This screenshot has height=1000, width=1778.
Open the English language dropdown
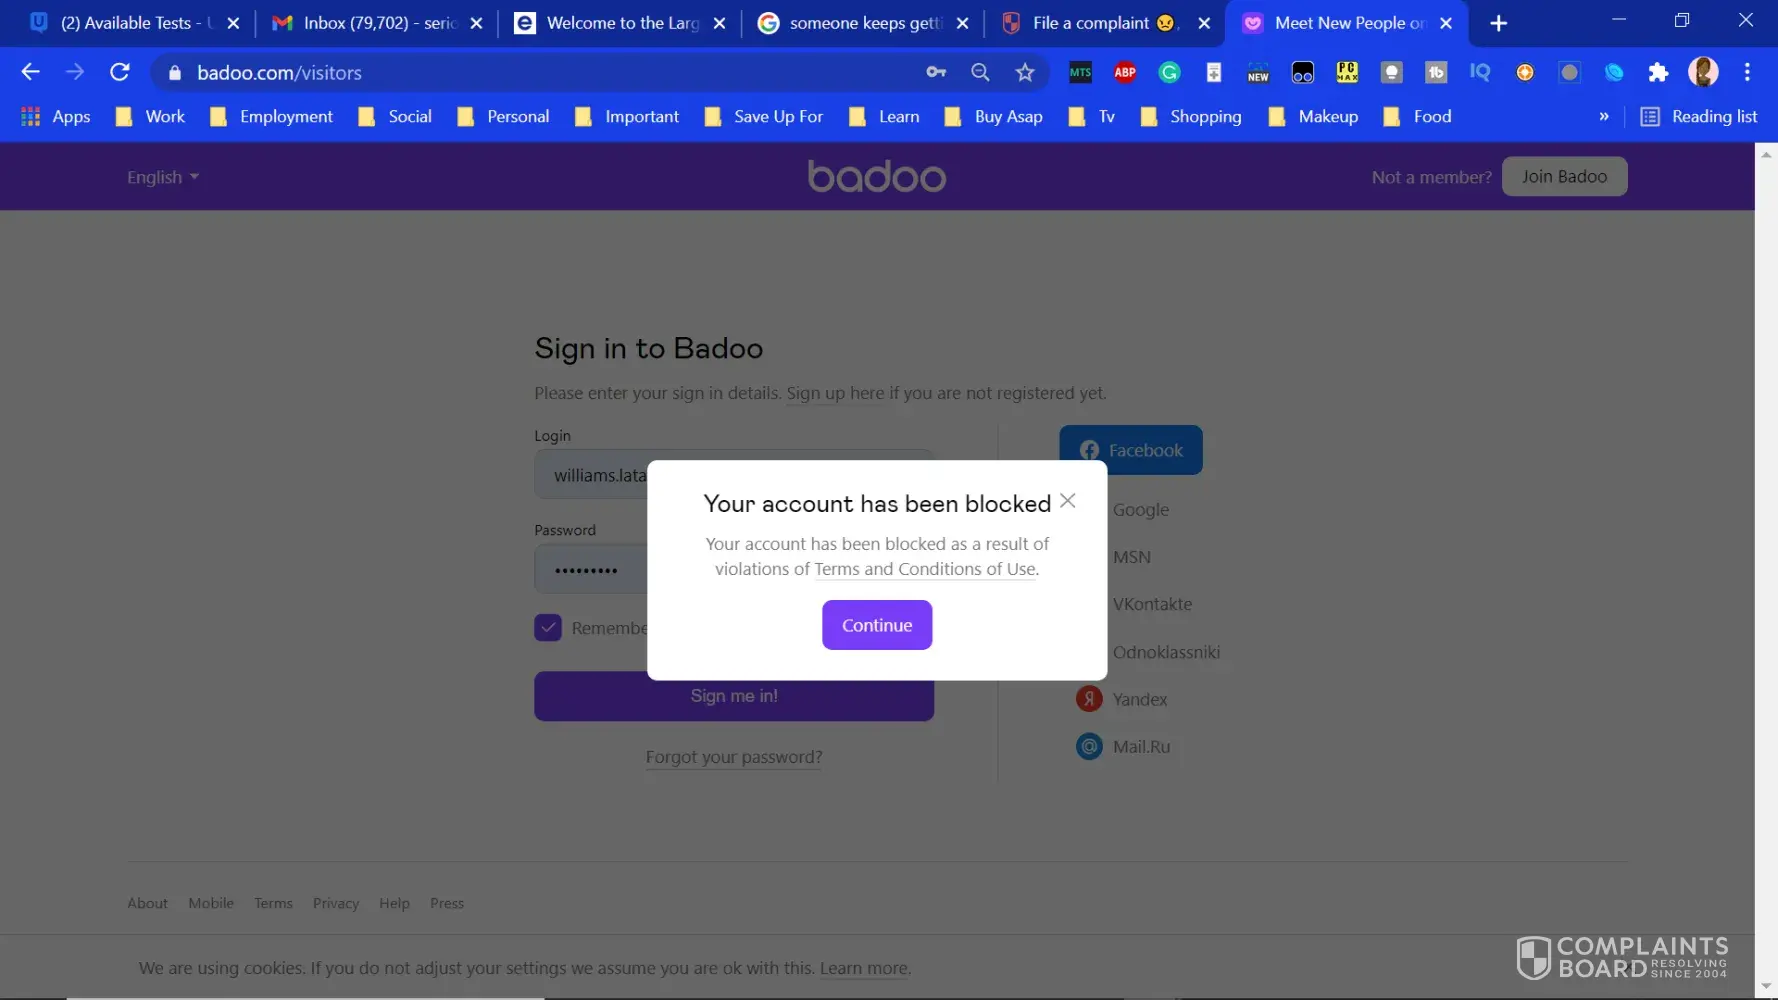pos(163,177)
